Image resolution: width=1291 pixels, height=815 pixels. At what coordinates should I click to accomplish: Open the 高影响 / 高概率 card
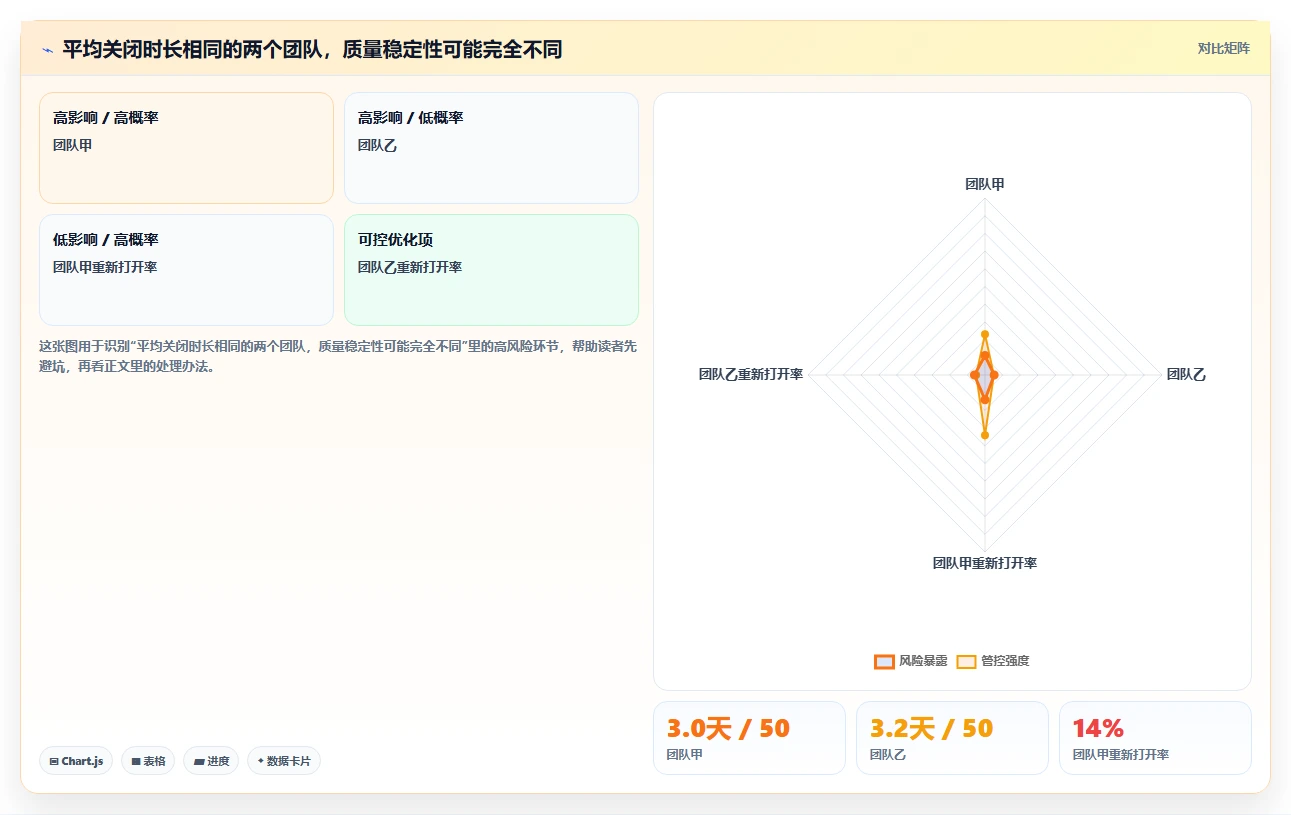[x=186, y=148]
